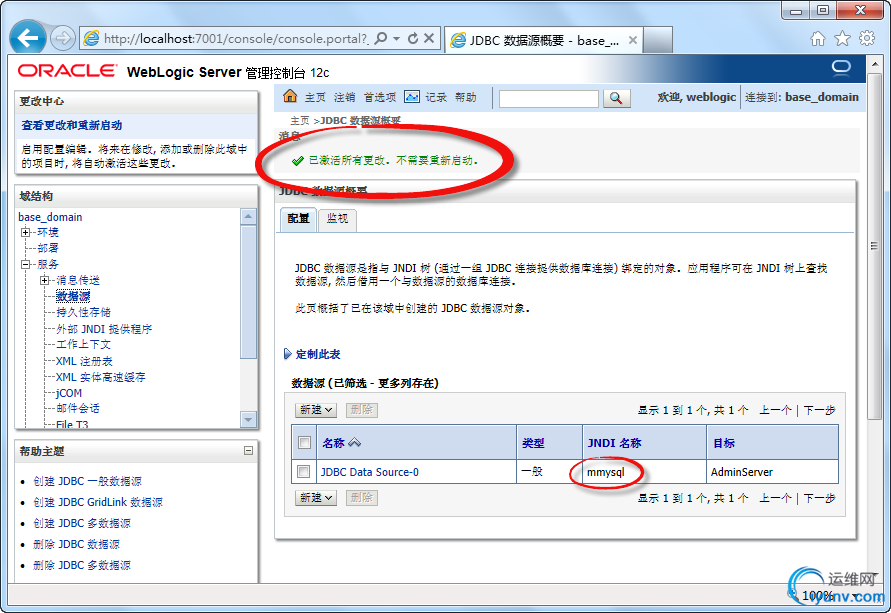
Task: Click the browser URL address field
Action: (x=235, y=39)
